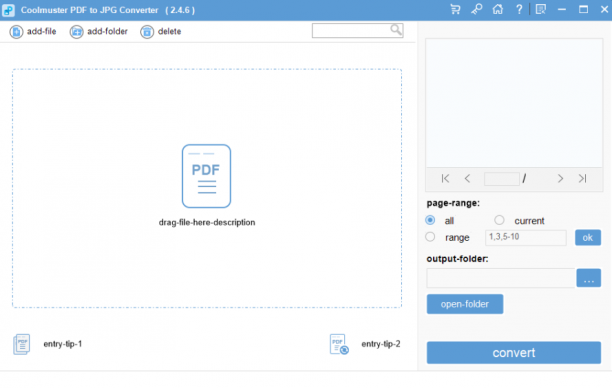Start conversion with the convert button
The width and height of the screenshot is (612, 388).
tap(514, 353)
